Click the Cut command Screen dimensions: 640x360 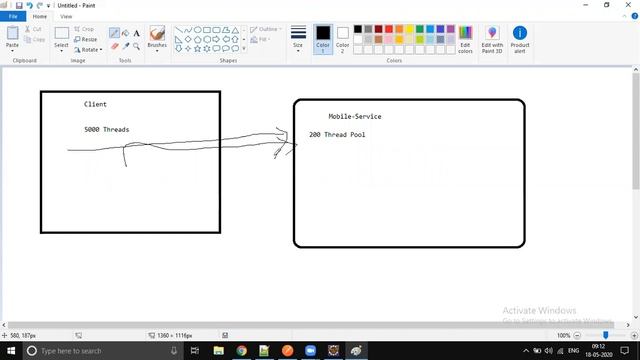coord(33,29)
